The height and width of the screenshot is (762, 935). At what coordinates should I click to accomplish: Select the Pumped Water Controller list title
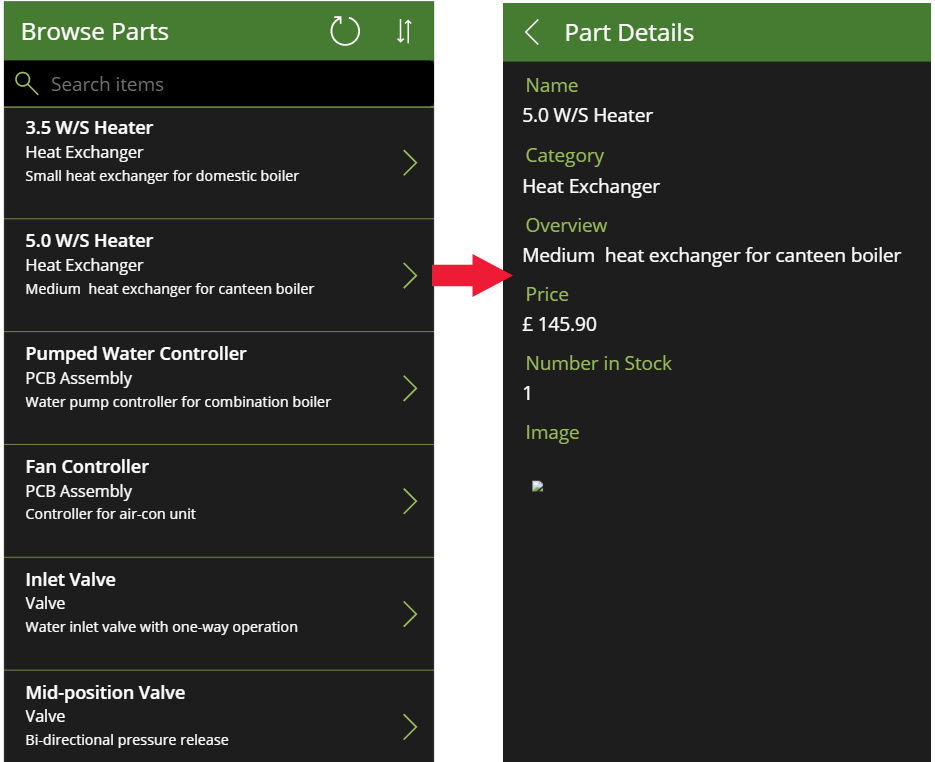135,354
